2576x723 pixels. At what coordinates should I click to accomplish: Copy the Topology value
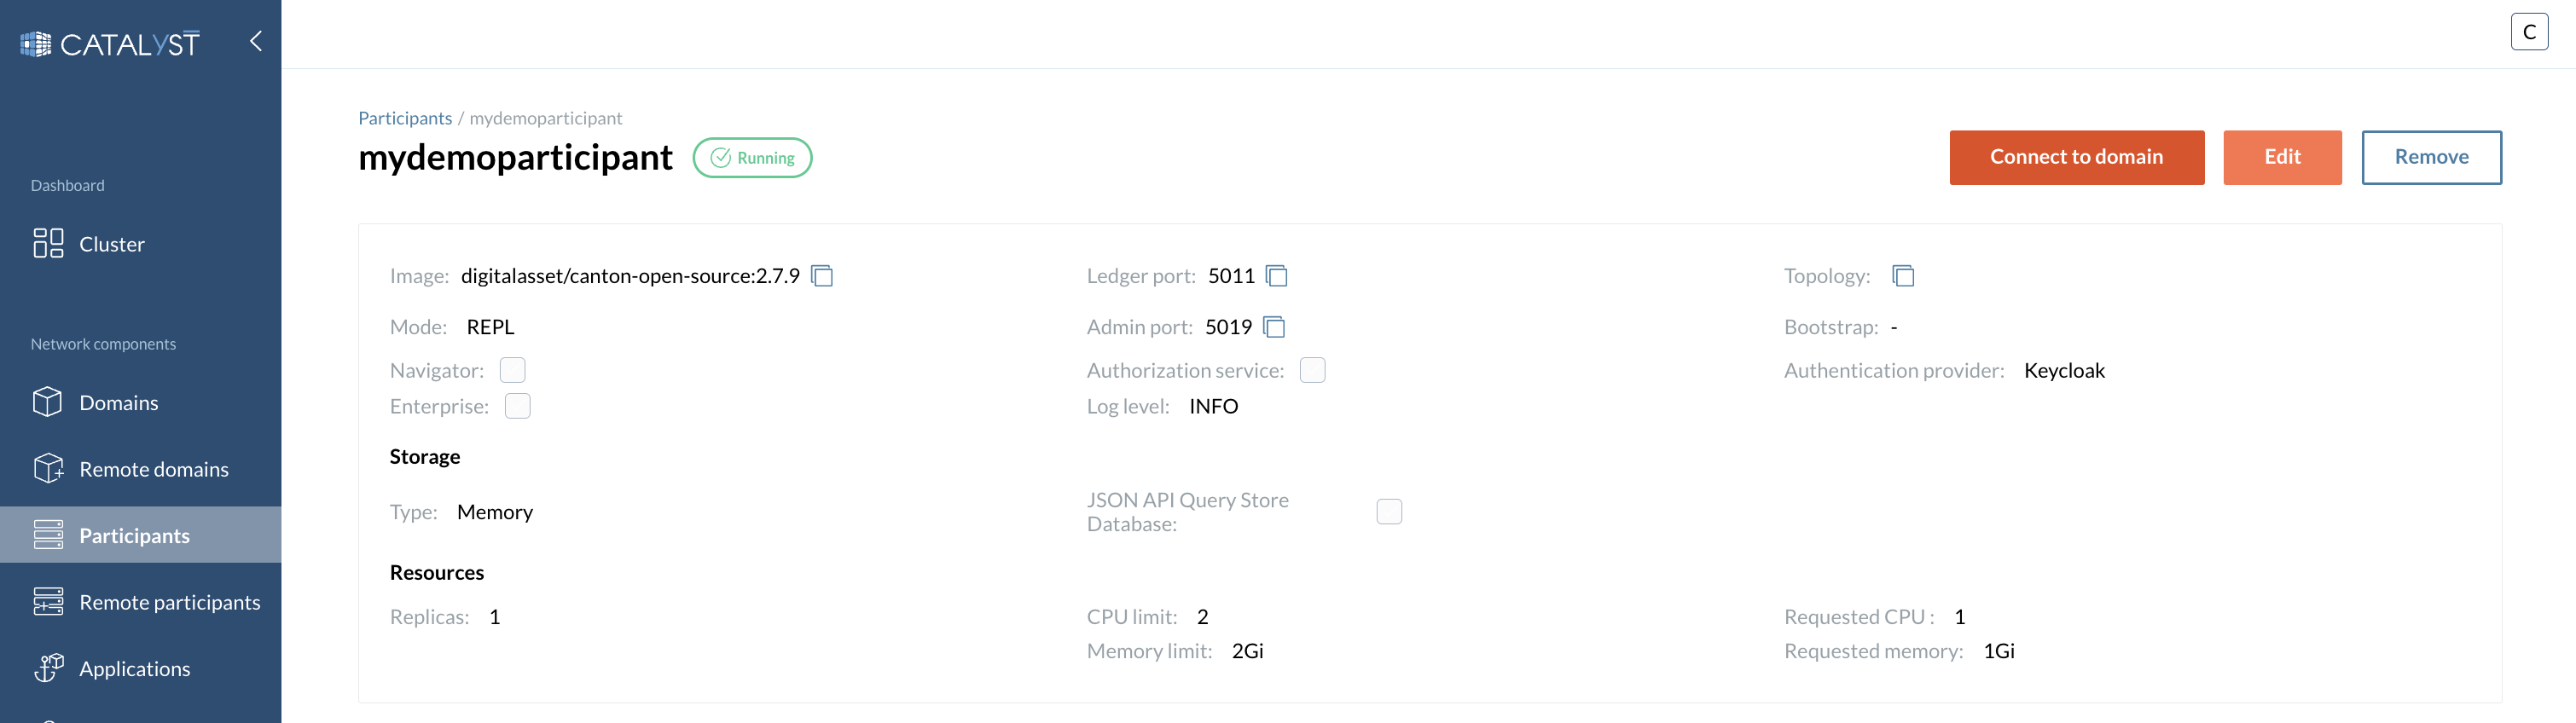pos(1903,275)
